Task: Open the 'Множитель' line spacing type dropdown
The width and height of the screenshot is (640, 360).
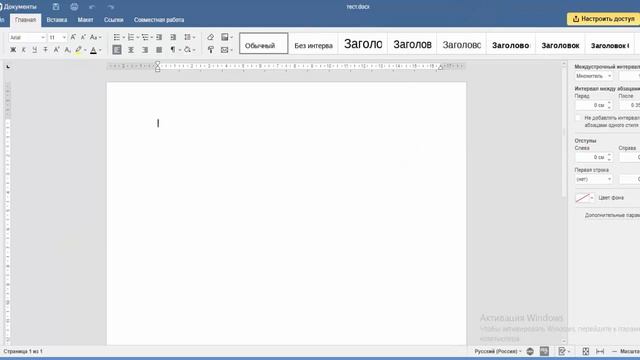Action: point(593,76)
